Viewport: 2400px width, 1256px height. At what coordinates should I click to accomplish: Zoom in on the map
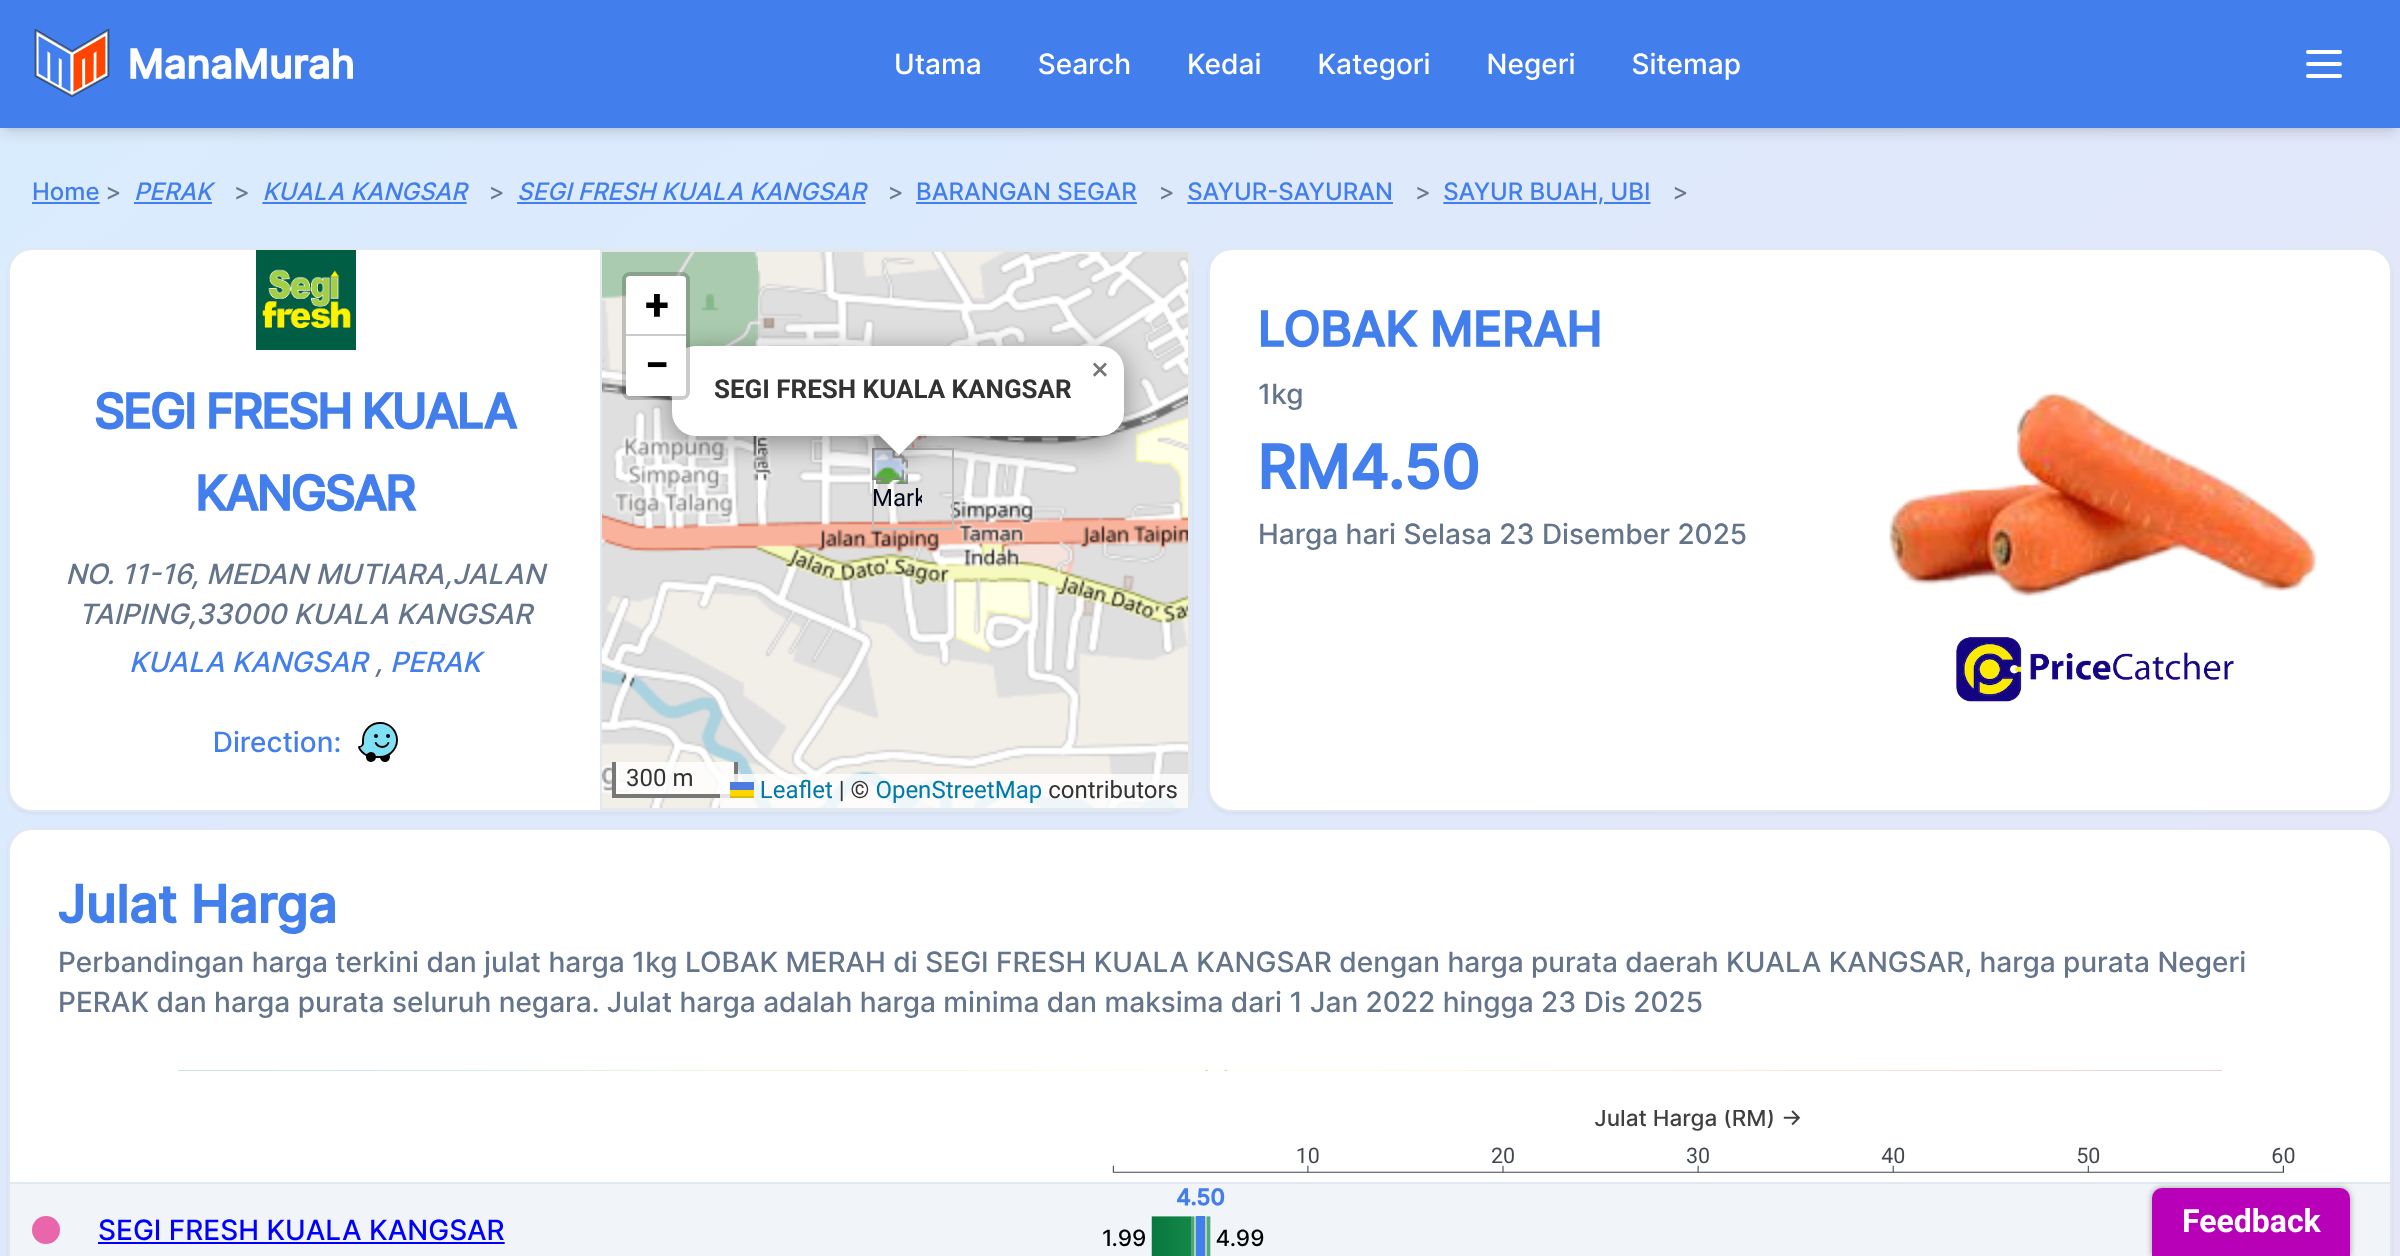(x=656, y=305)
